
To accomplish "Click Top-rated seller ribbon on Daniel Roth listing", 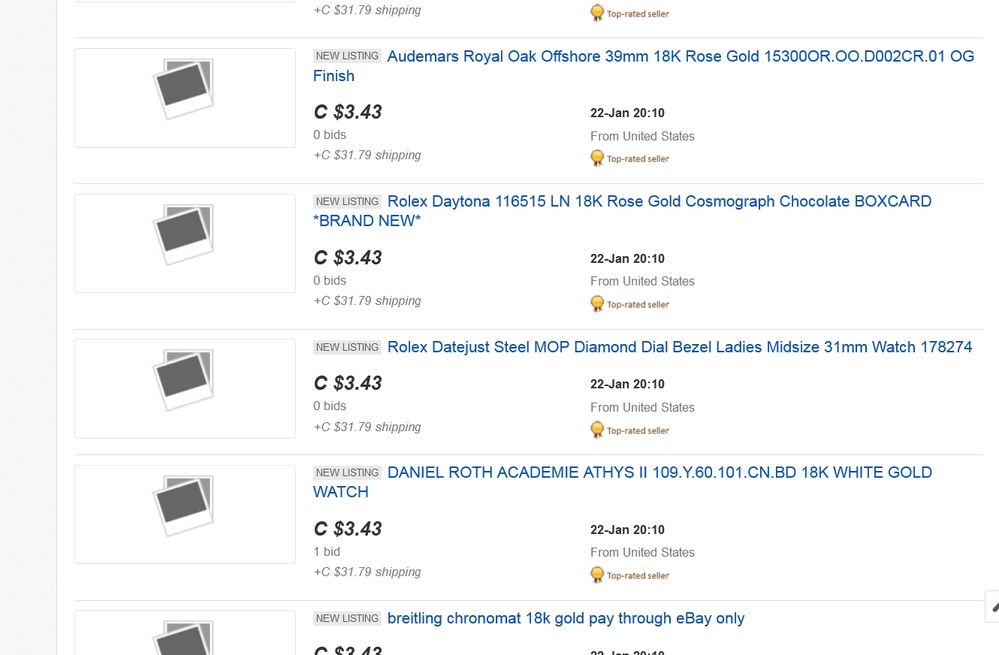I will [629, 575].
